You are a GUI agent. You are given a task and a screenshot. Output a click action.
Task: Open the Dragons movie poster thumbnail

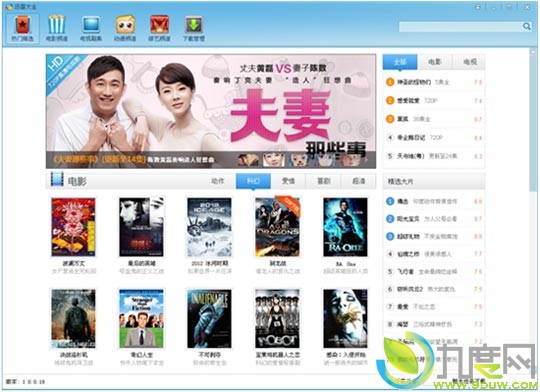277,227
